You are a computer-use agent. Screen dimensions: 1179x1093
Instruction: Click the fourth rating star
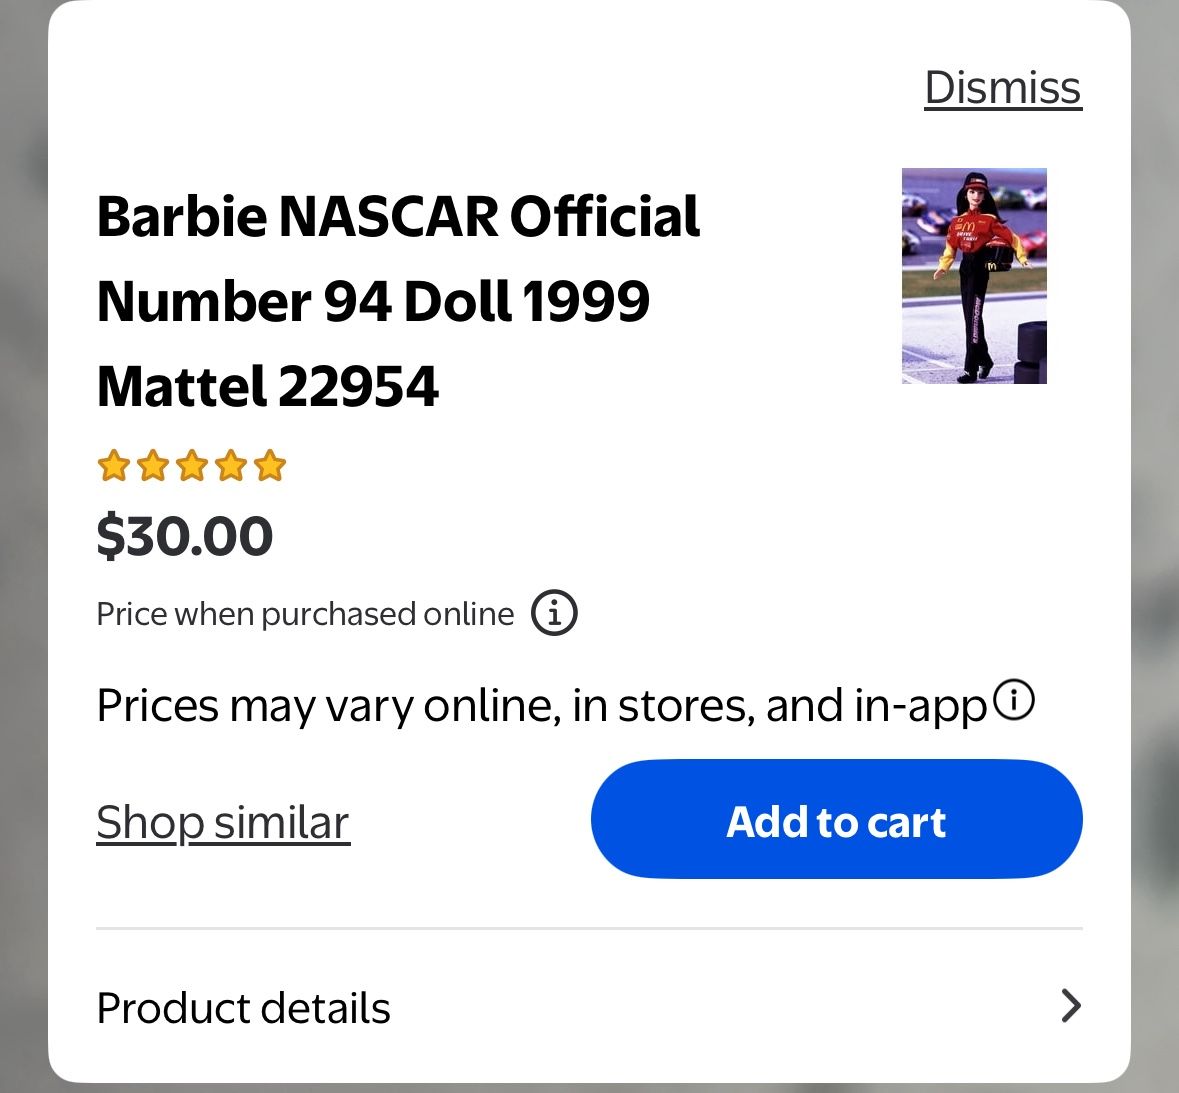[229, 466]
